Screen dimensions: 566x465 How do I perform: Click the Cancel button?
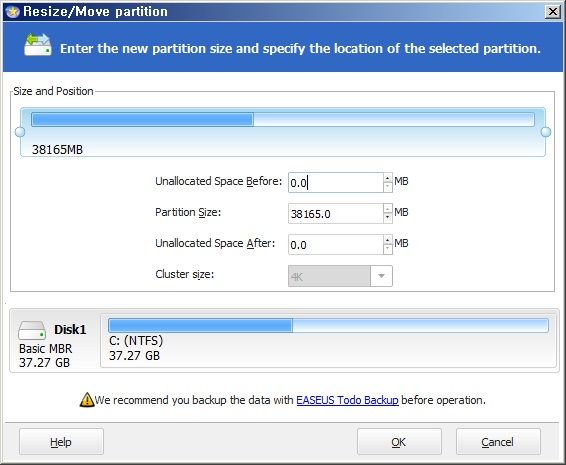pyautogui.click(x=498, y=442)
